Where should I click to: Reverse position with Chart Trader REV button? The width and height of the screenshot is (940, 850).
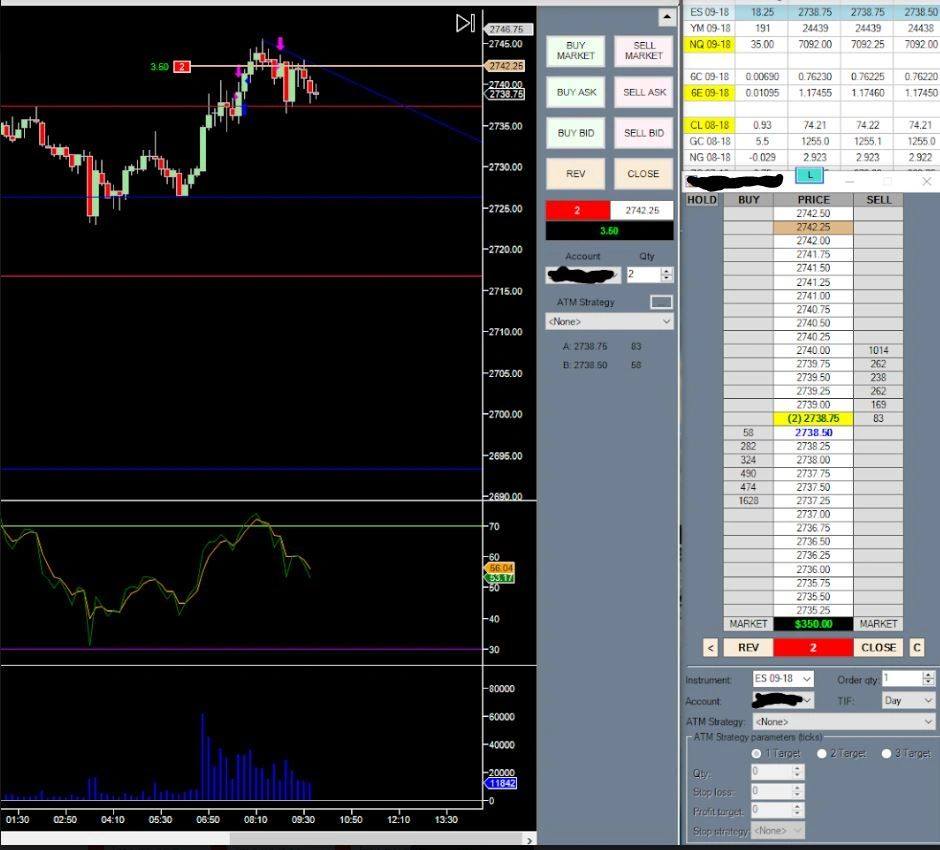(576, 174)
